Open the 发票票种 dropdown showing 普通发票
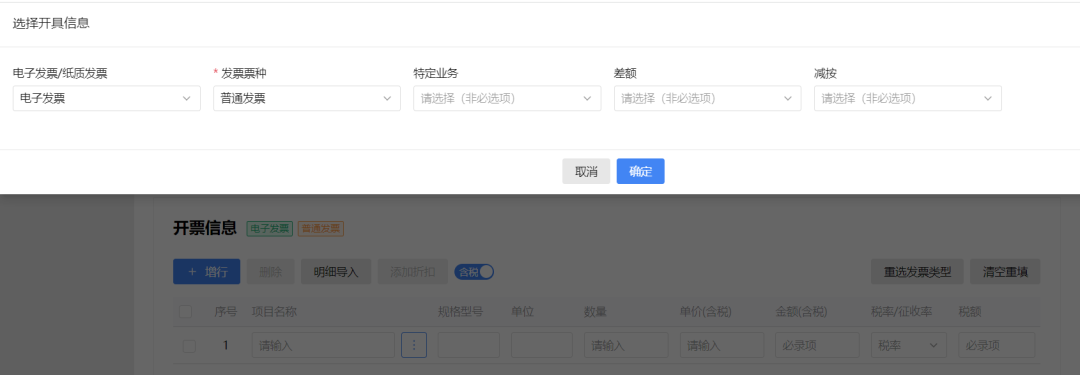Screen dimensions: 1080x375 click(307, 99)
